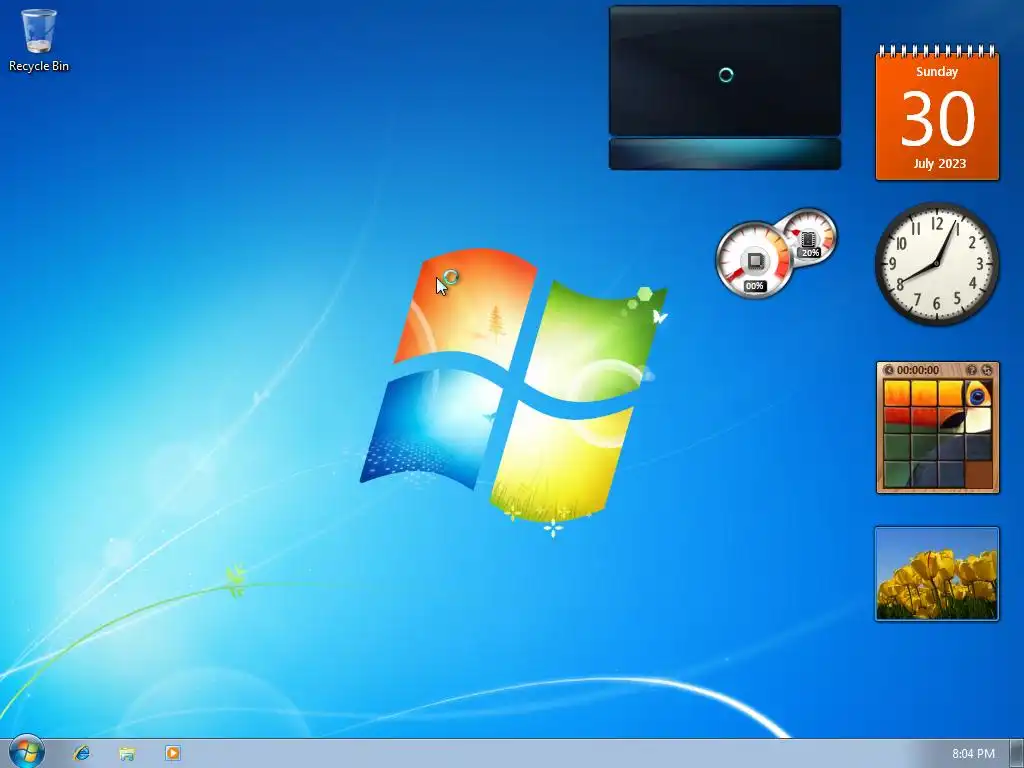1024x768 pixels.
Task: Click the Picture Puzzle shuffle/solve icon
Action: [x=987, y=370]
